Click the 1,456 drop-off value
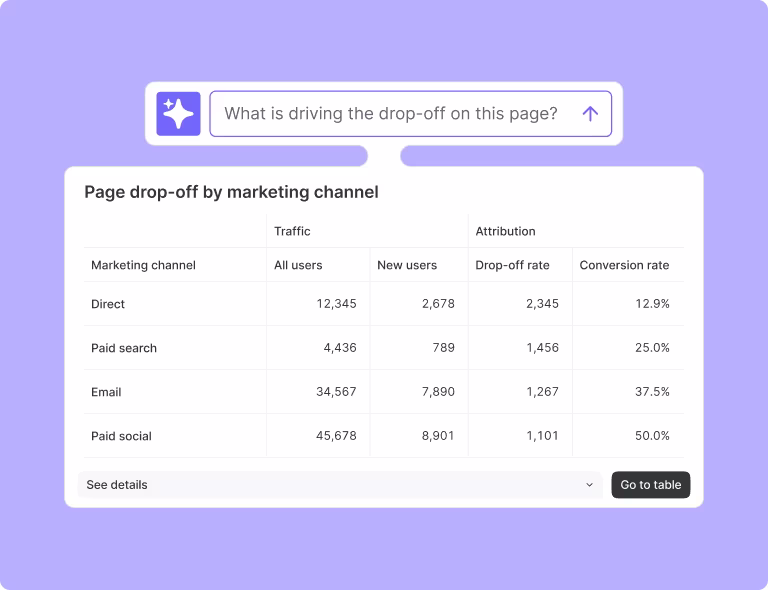This screenshot has width=768, height=590. 542,348
